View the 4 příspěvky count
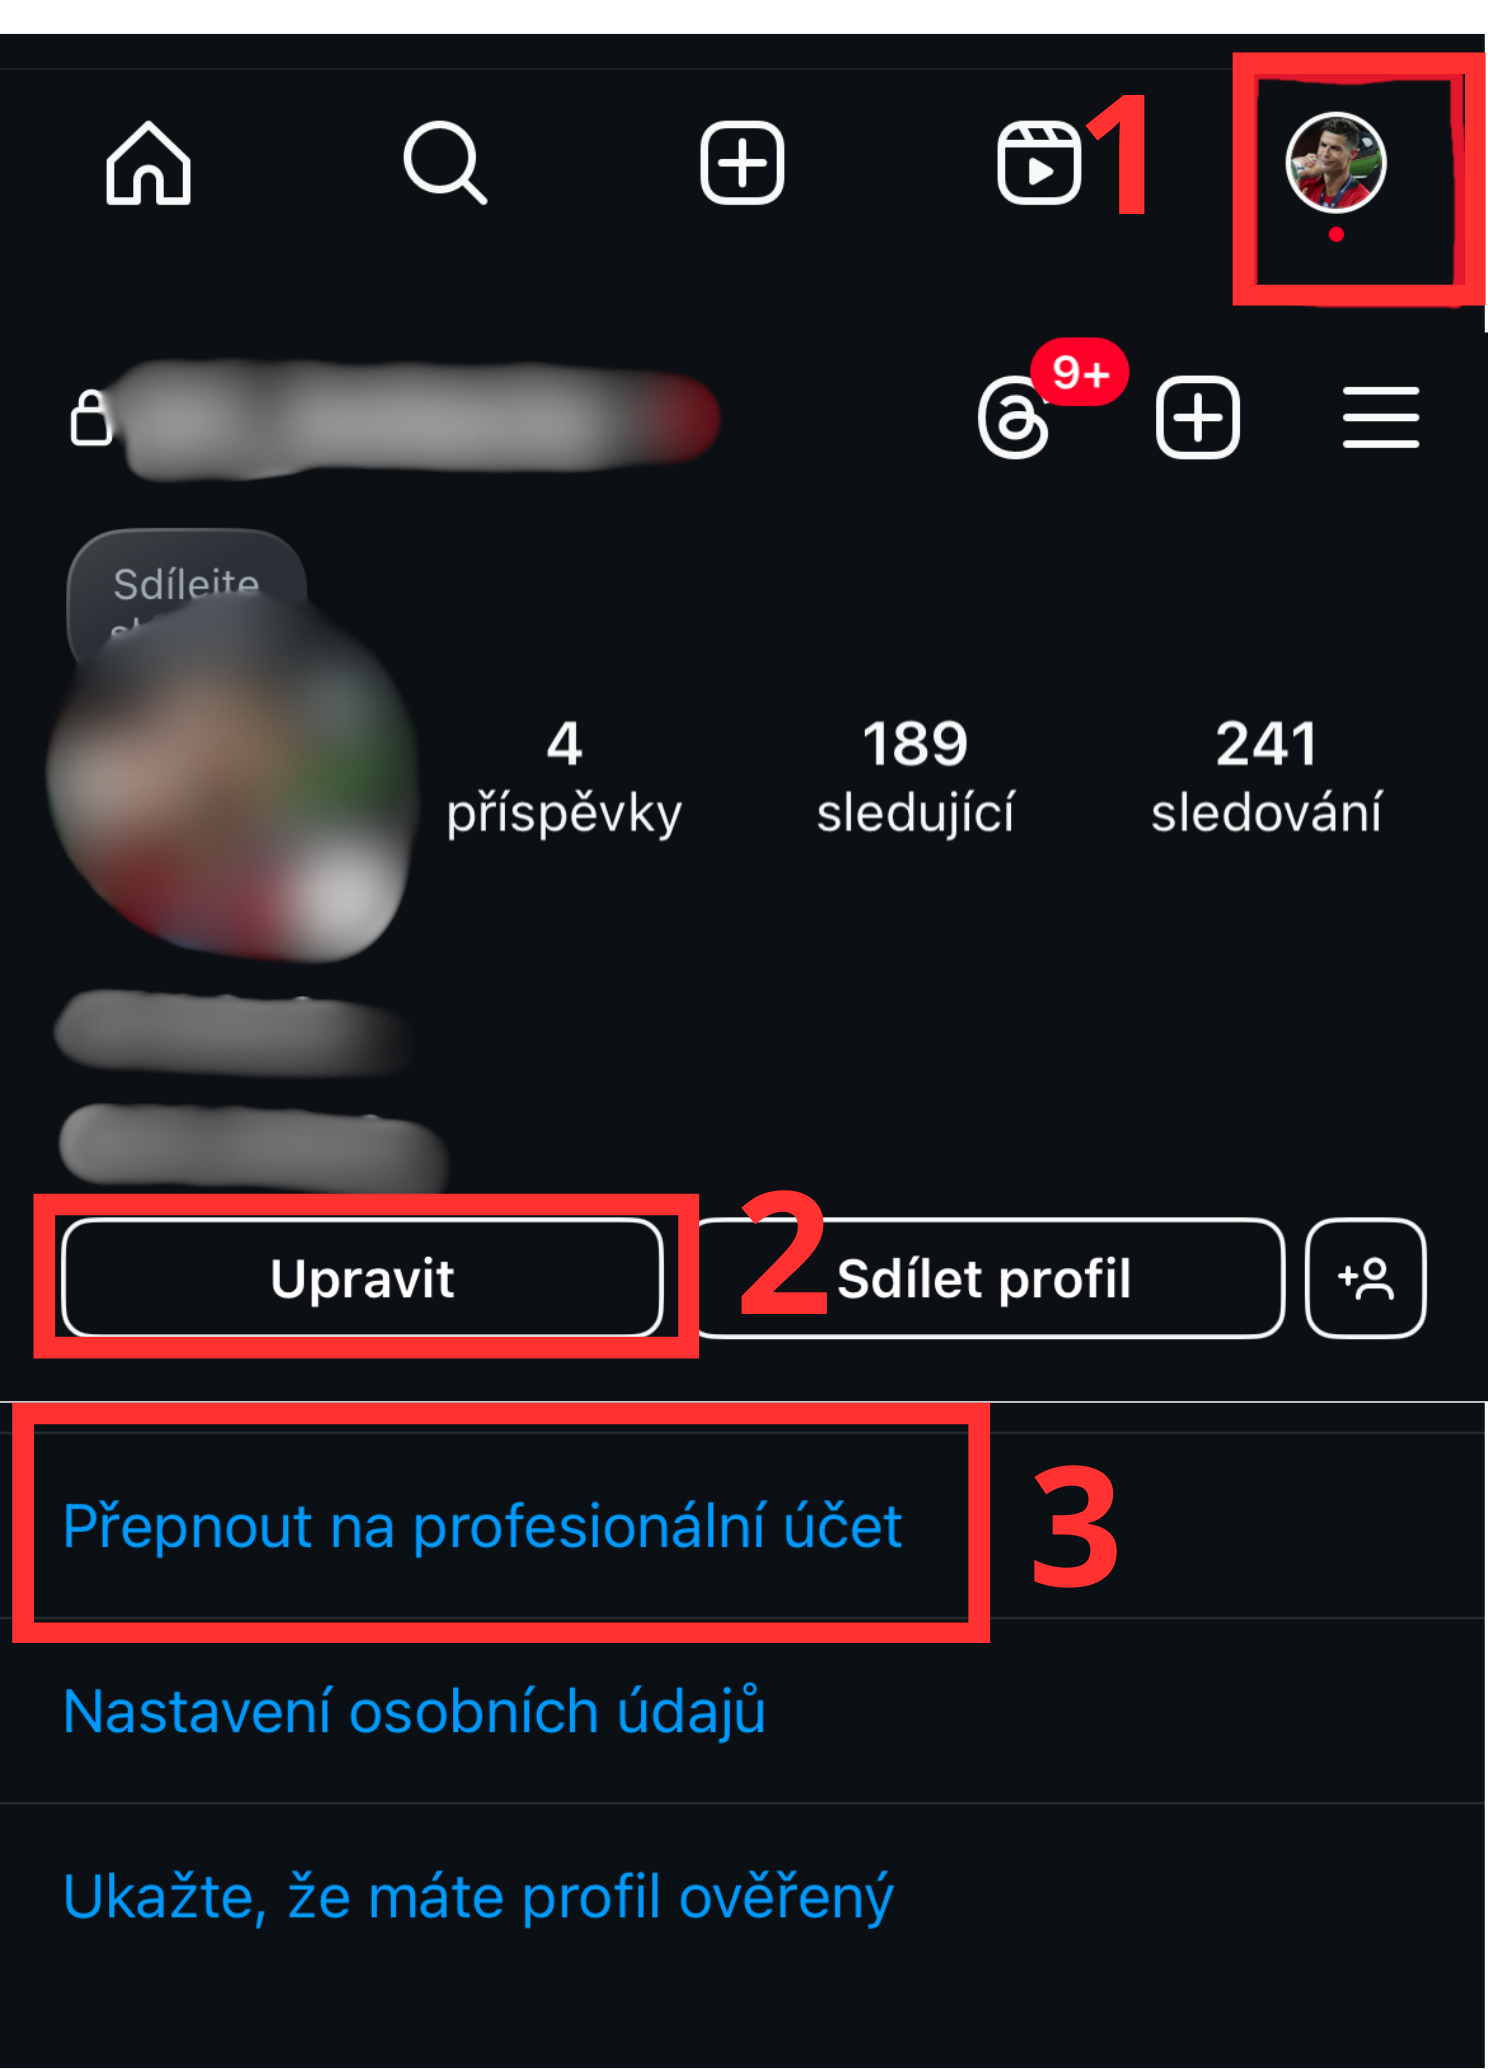This screenshot has width=1488, height=2069. click(x=564, y=778)
